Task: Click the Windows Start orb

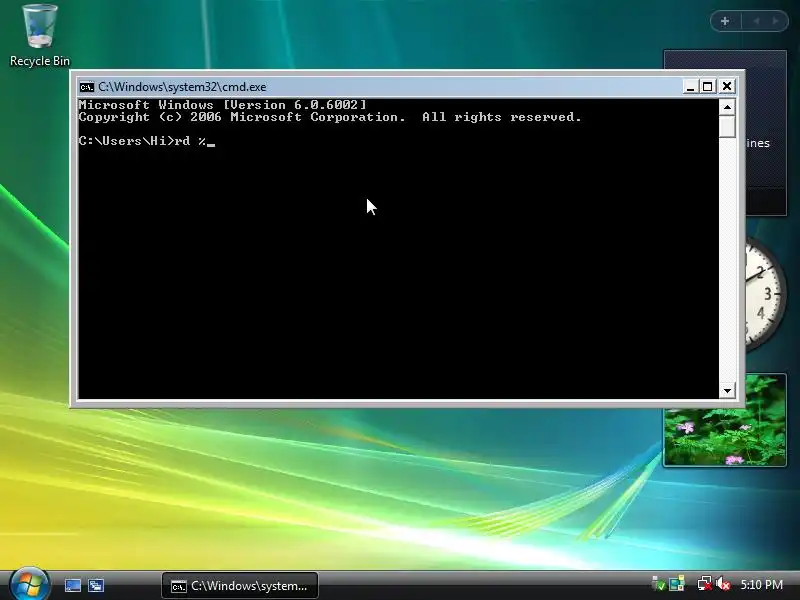Action: point(29,585)
